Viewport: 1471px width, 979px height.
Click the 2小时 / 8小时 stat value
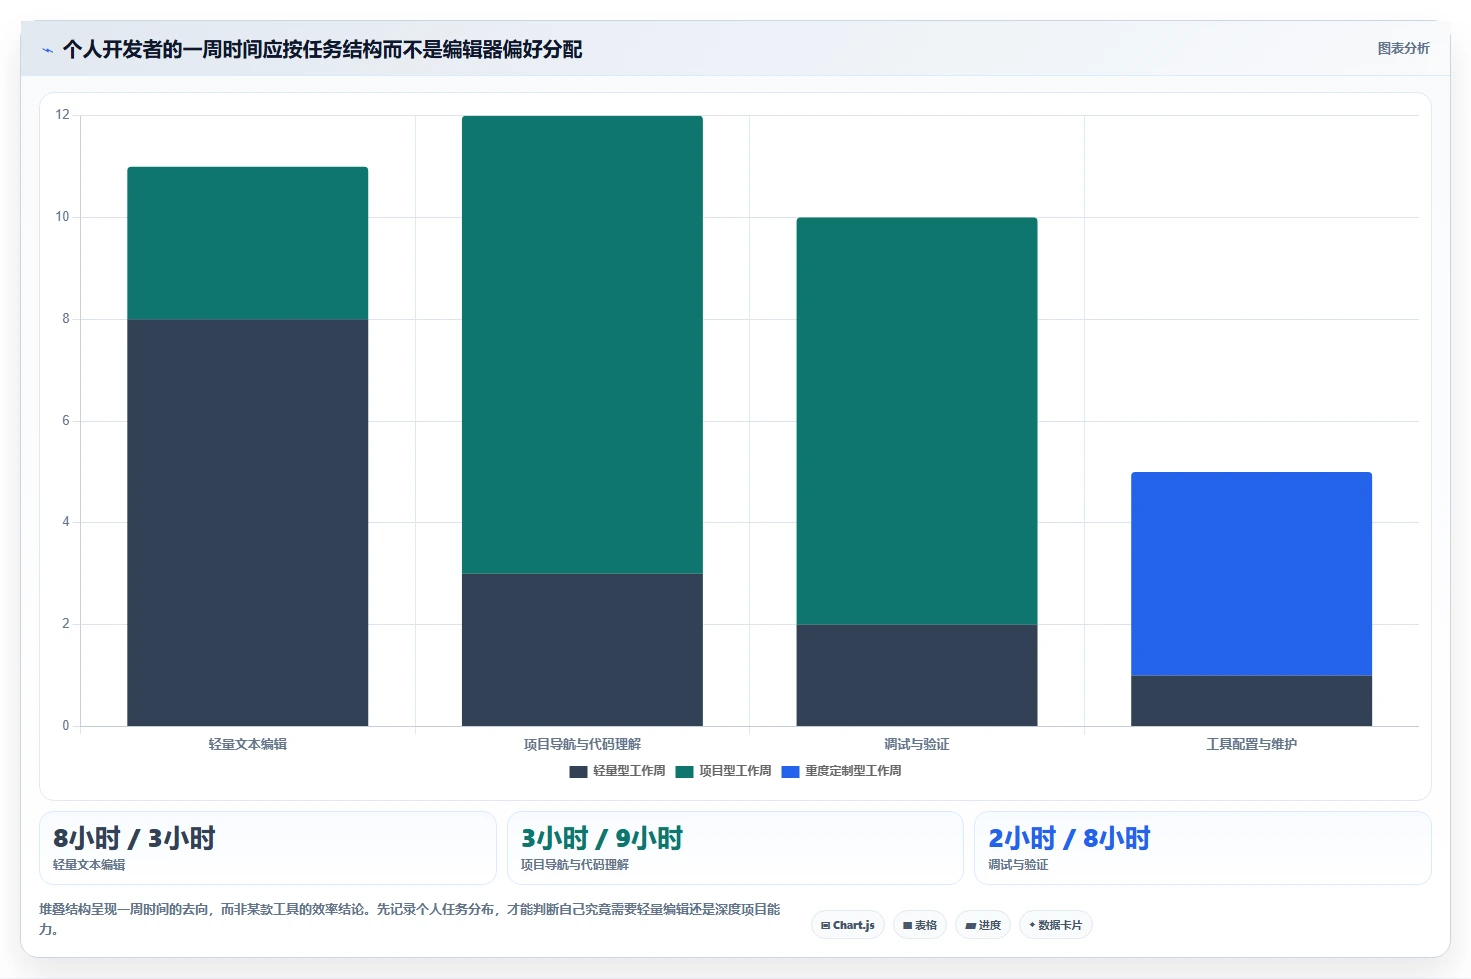[1069, 838]
